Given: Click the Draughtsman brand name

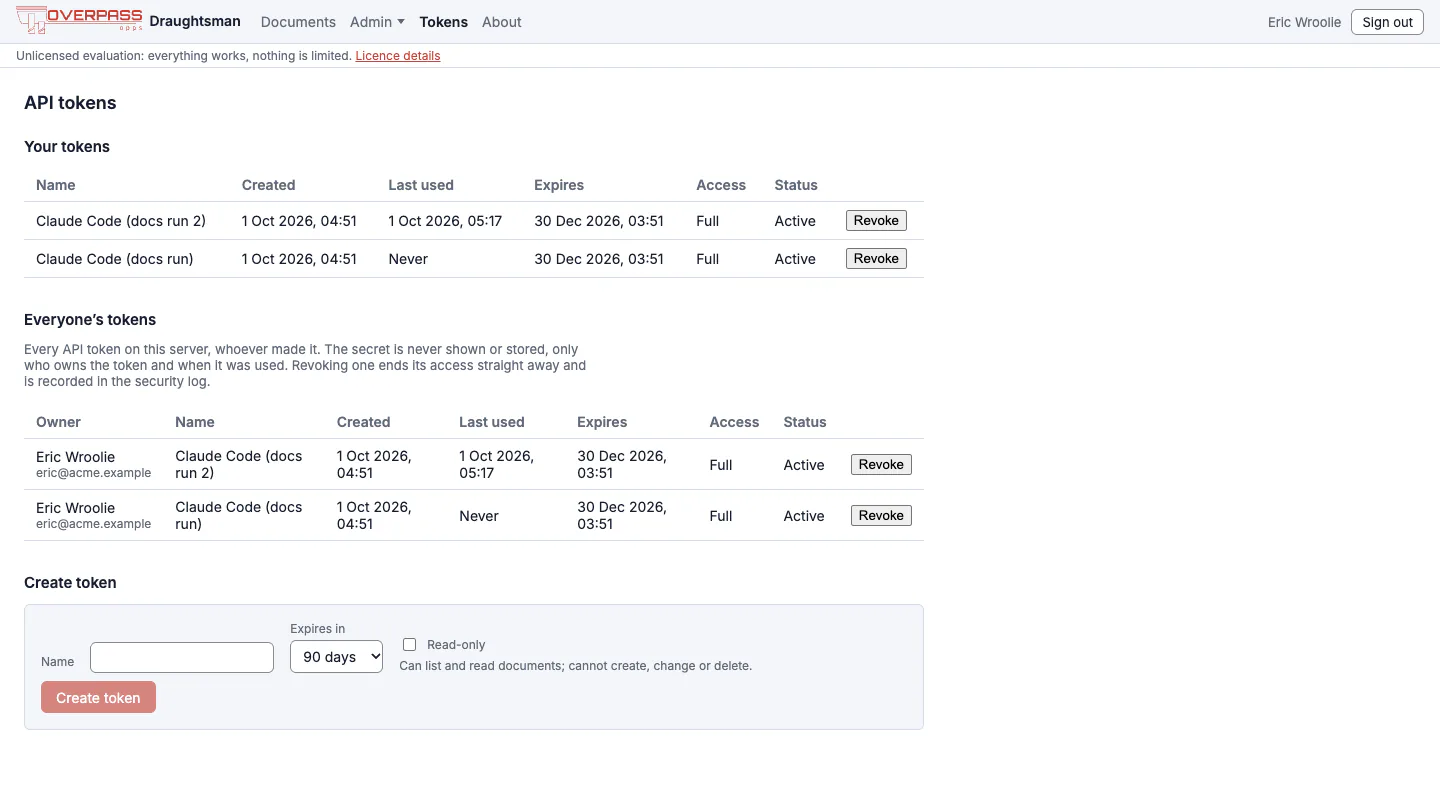Looking at the screenshot, I should point(195,22).
